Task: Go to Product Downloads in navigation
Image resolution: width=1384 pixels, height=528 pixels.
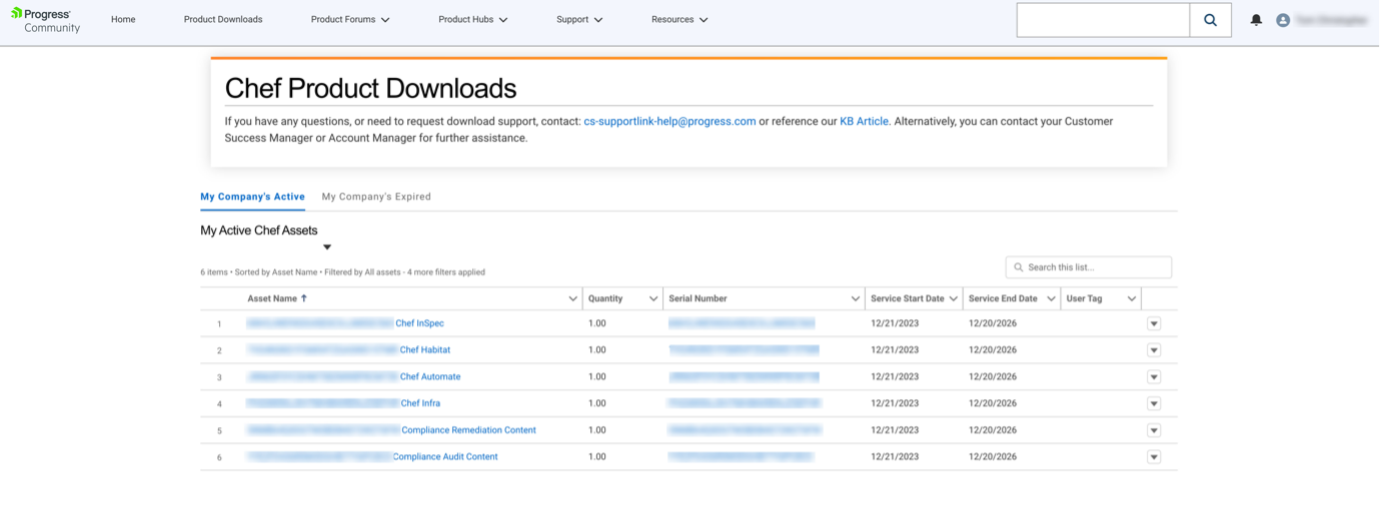Action: point(223,20)
